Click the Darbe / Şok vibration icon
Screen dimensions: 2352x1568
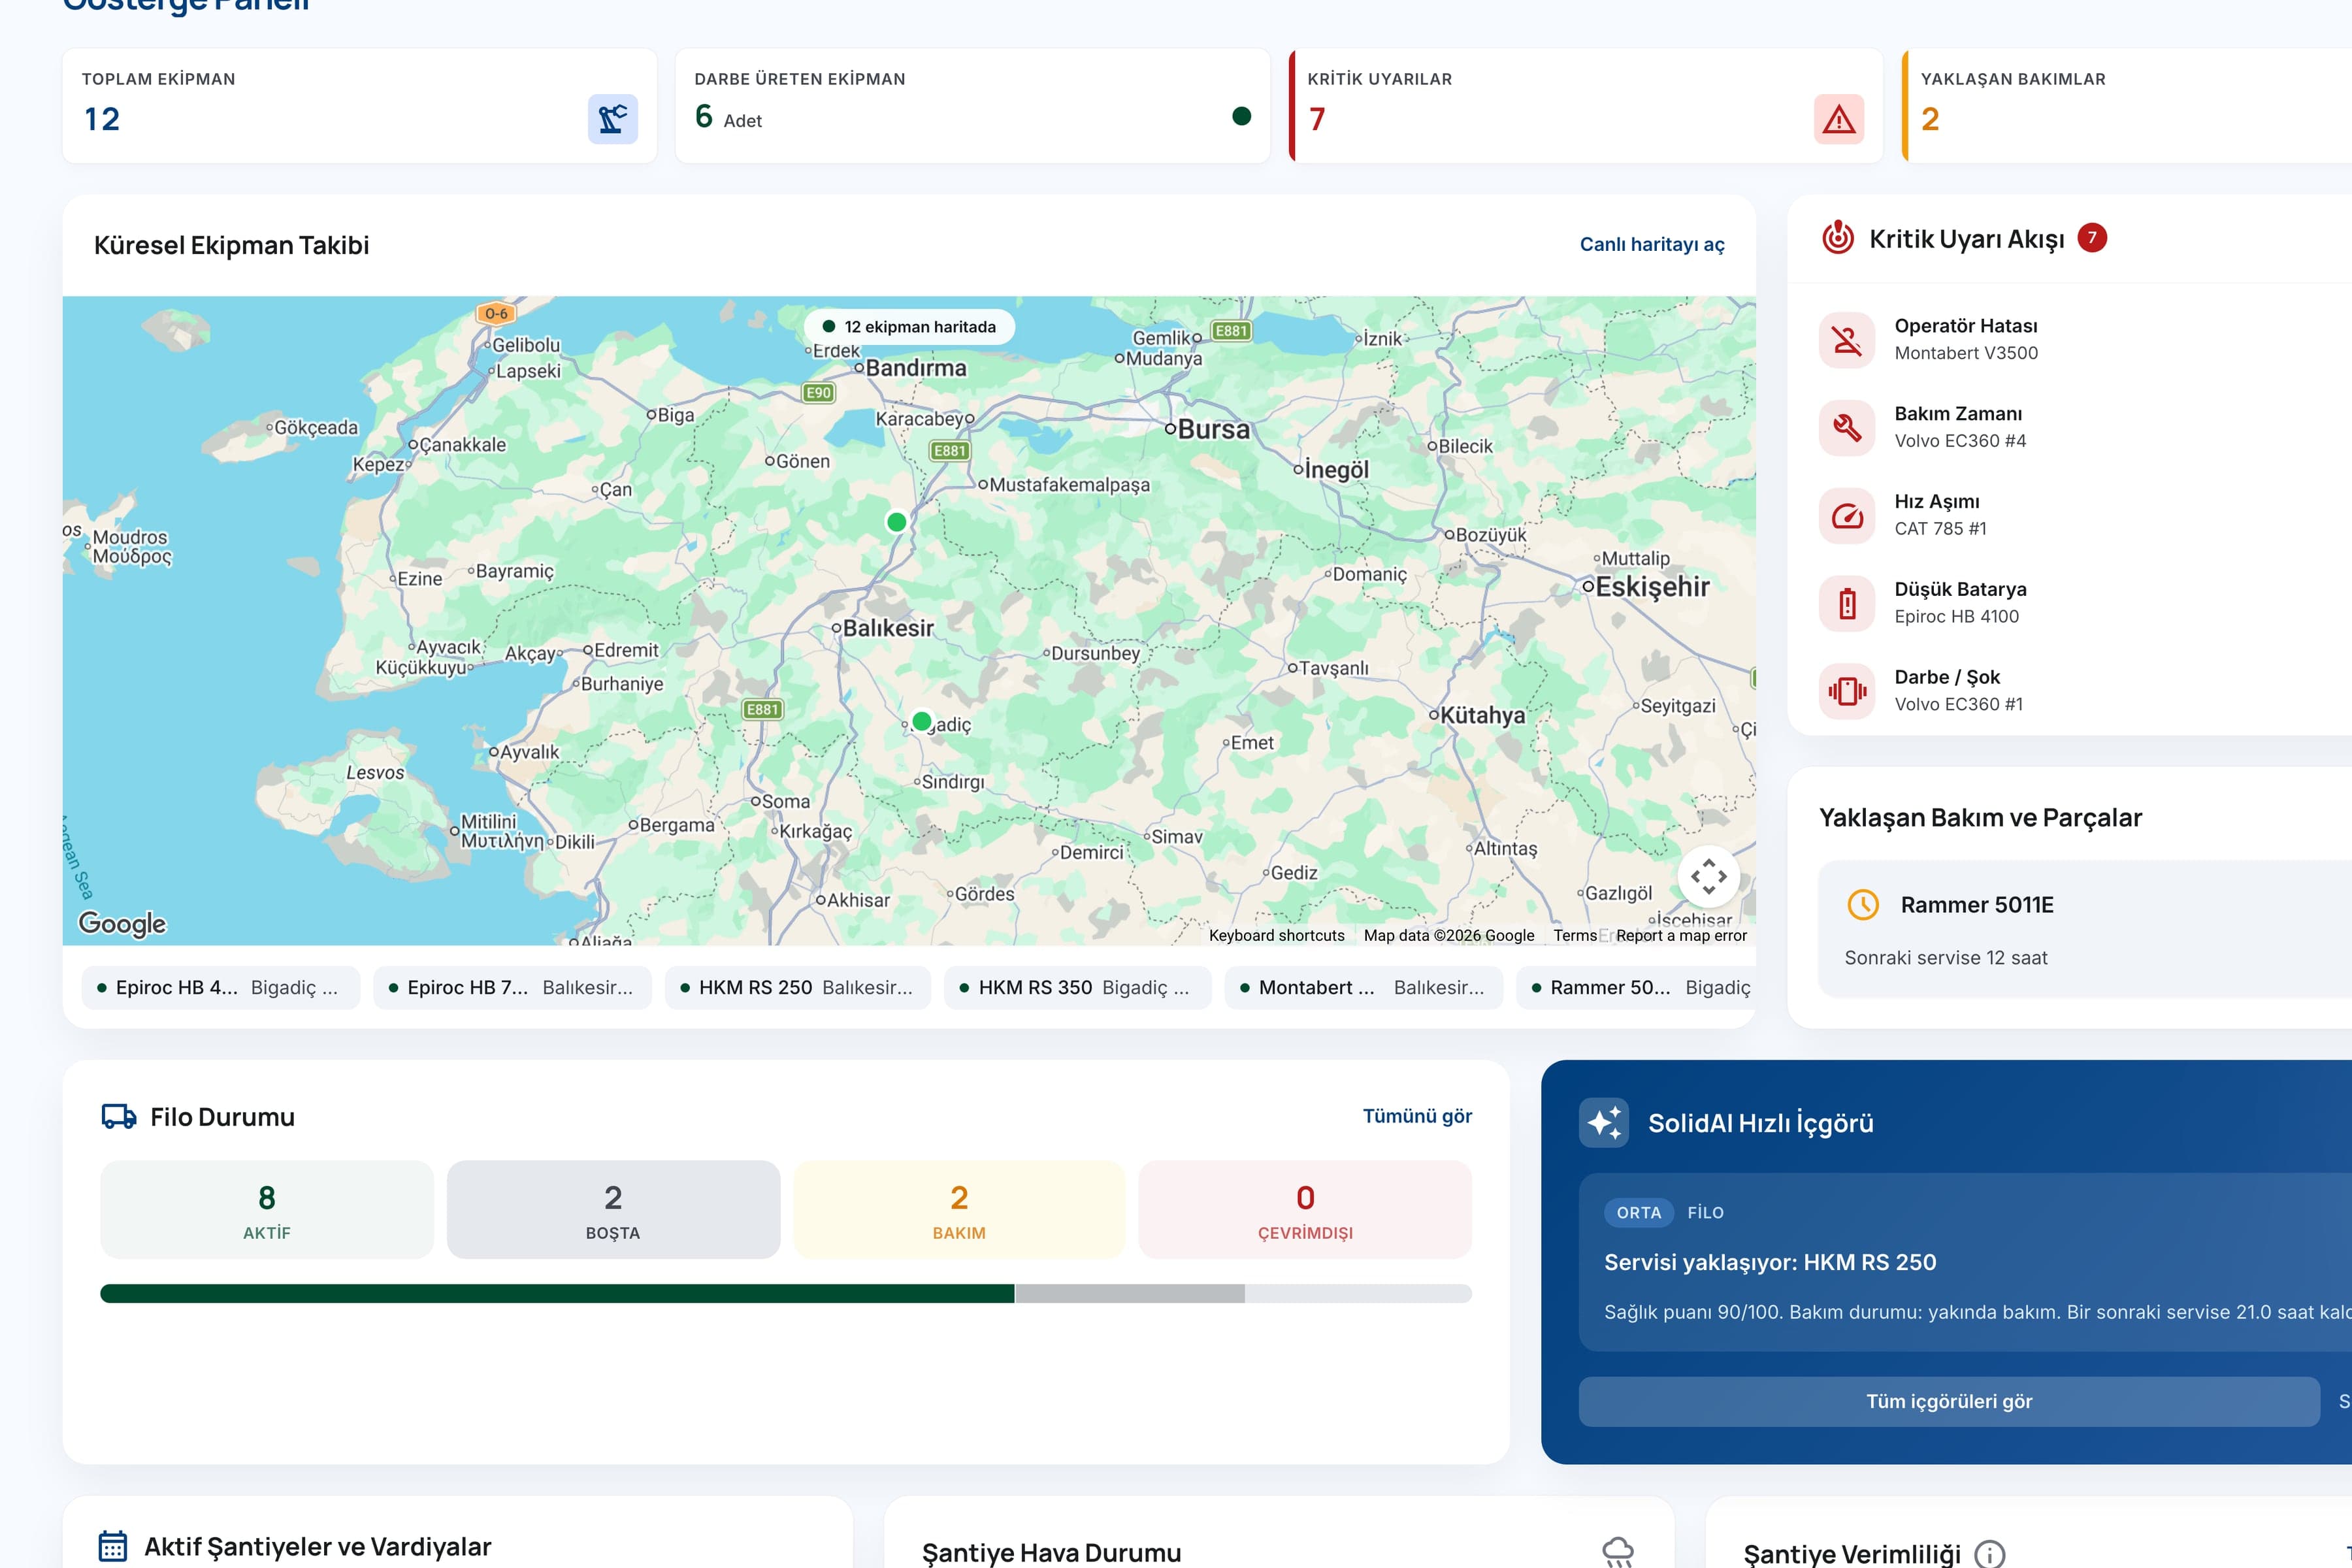[1847, 691]
